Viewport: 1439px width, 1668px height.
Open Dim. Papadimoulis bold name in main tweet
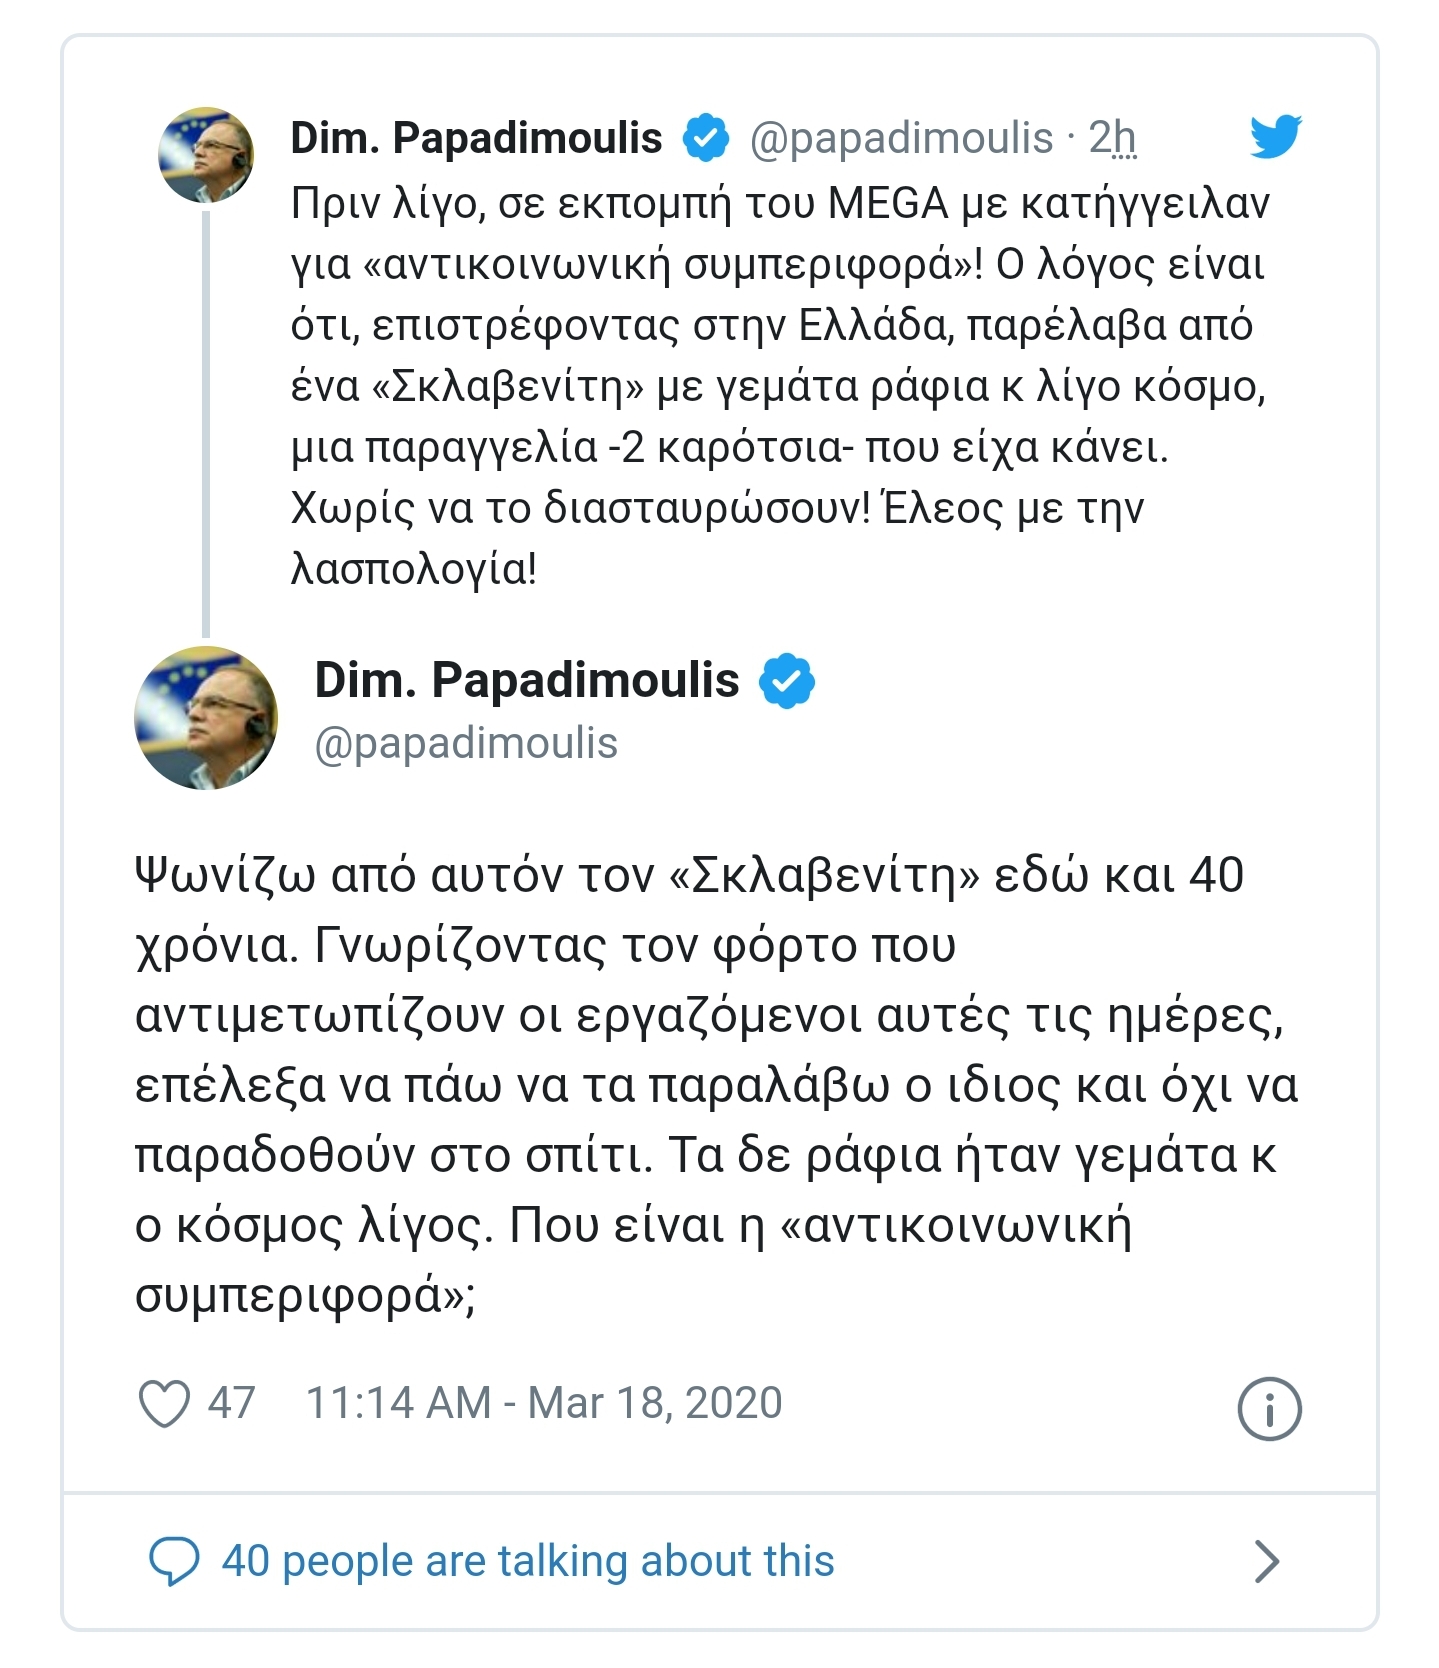click(x=527, y=680)
